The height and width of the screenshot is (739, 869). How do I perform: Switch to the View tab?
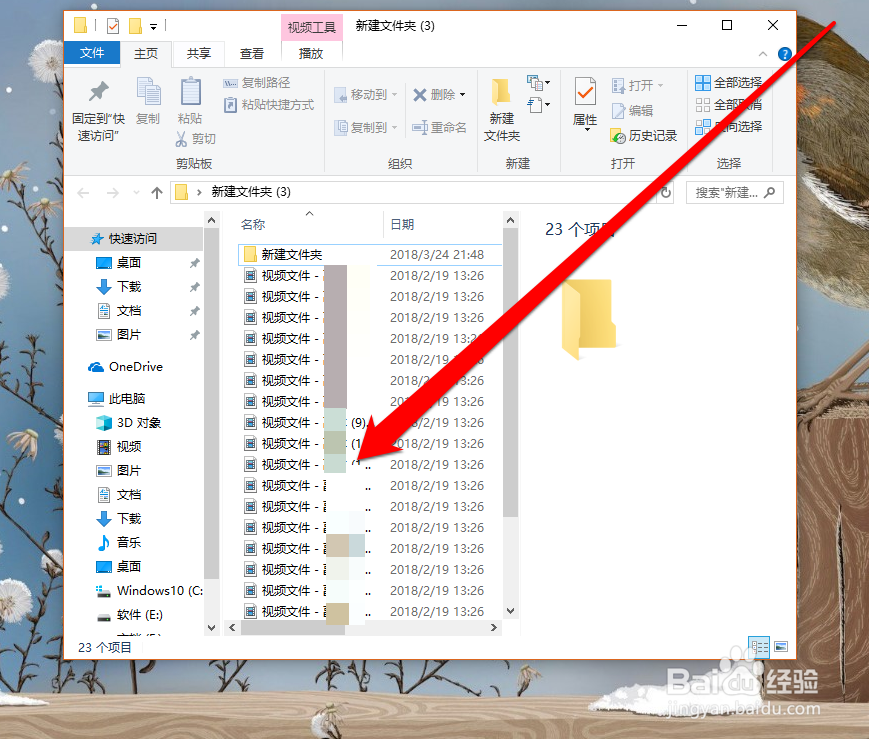tap(252, 54)
